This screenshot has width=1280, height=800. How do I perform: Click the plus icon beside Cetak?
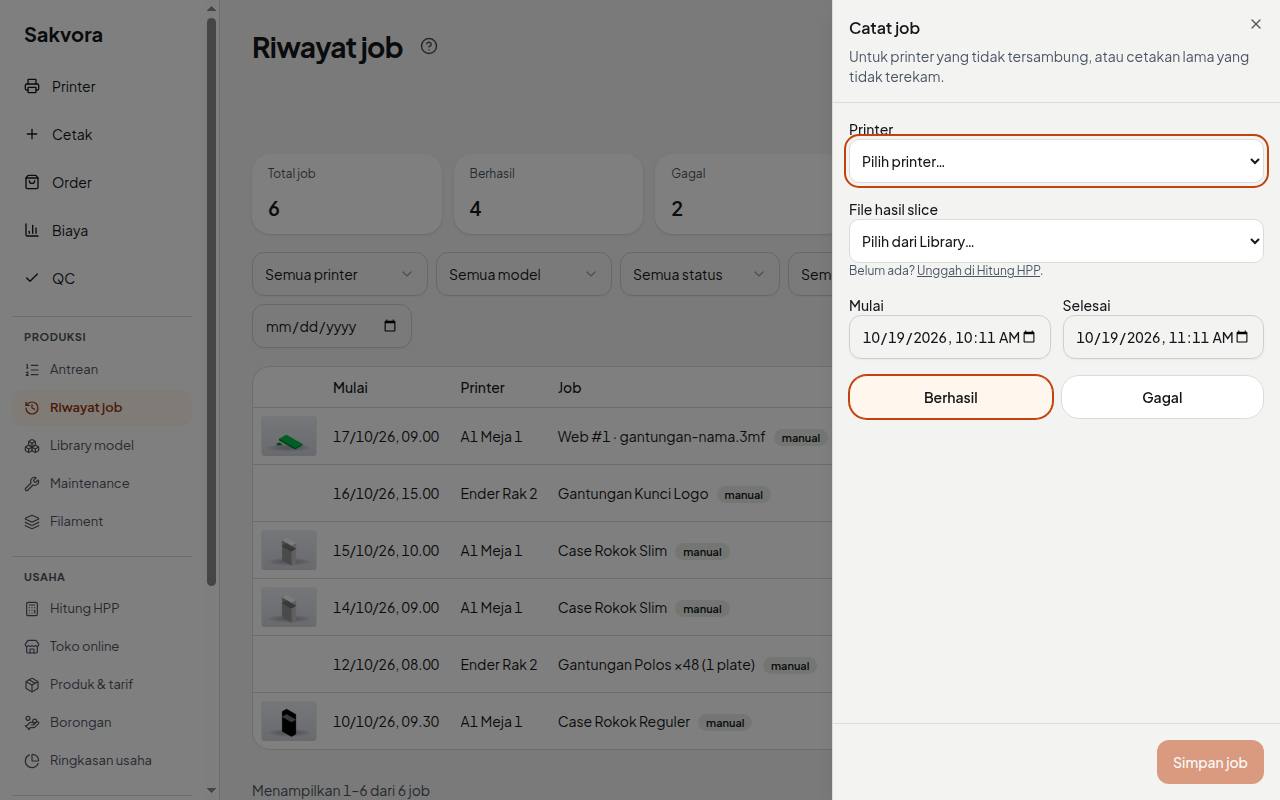pyautogui.click(x=32, y=134)
